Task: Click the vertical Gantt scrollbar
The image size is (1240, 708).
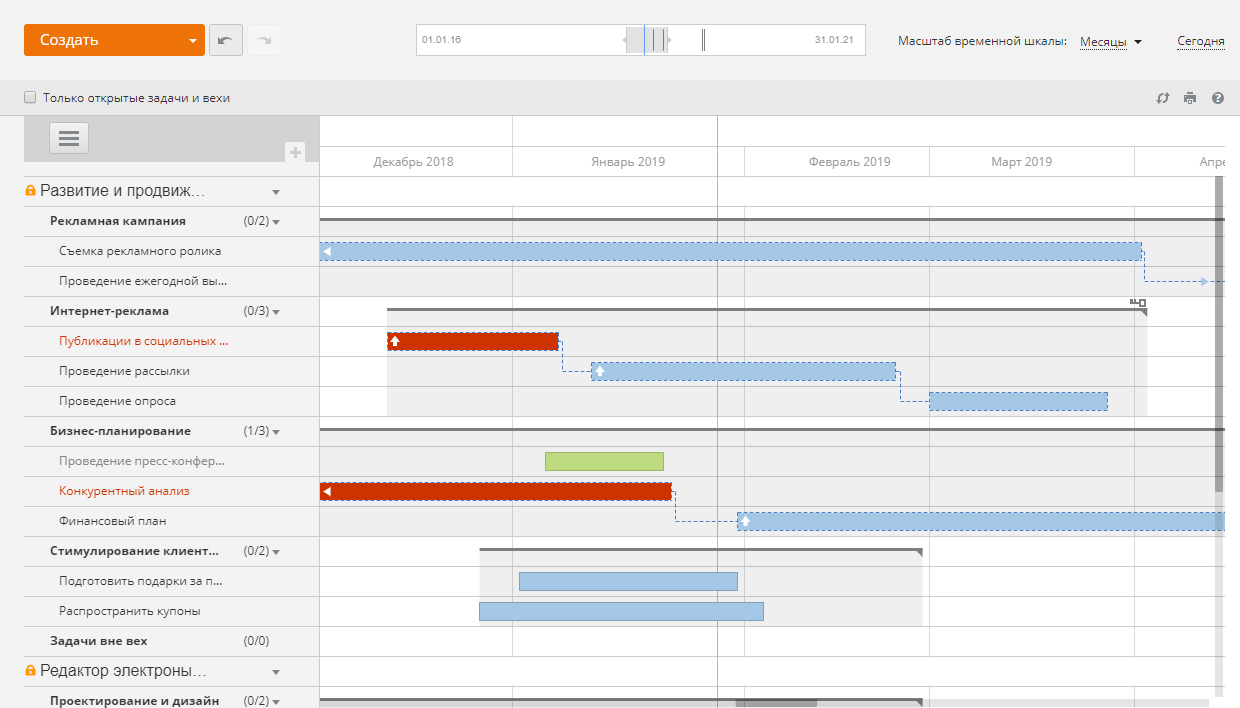Action: click(1219, 334)
